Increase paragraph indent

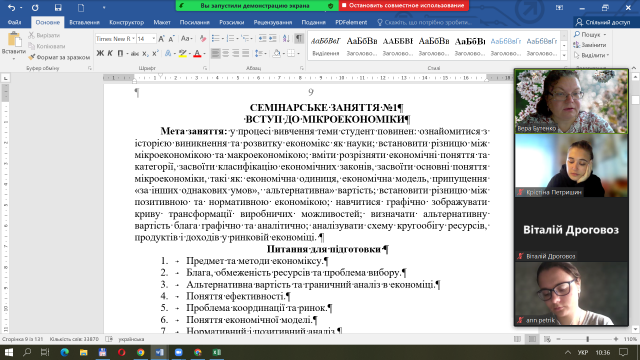click(x=273, y=39)
